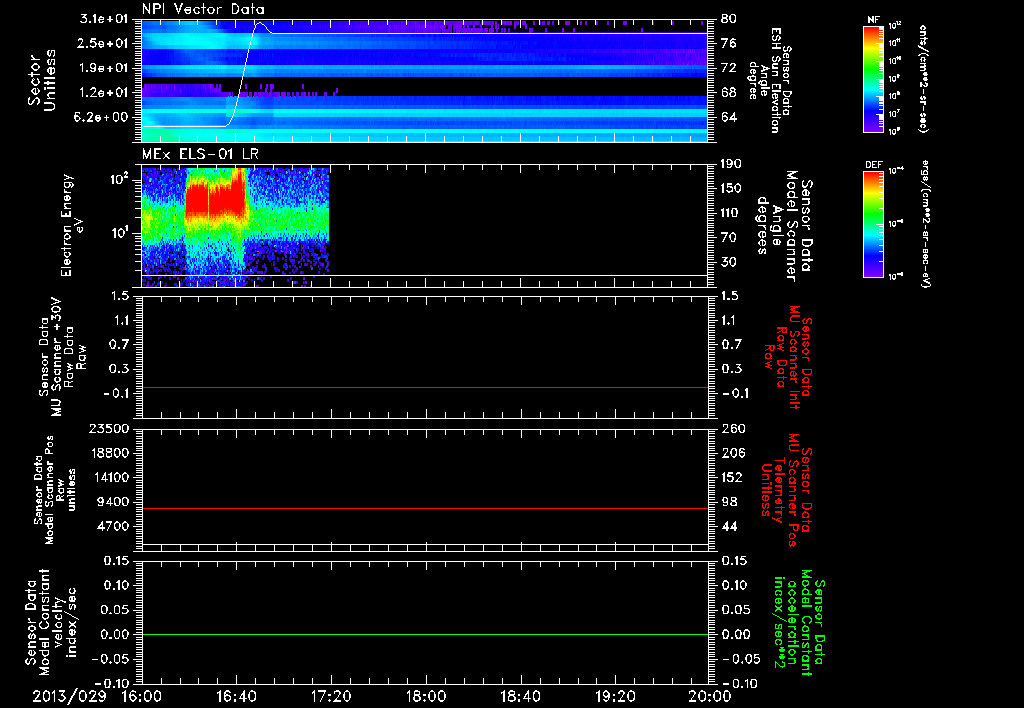
Task: Click the 'Sector Unitless' axis title
Action: (x=41, y=80)
